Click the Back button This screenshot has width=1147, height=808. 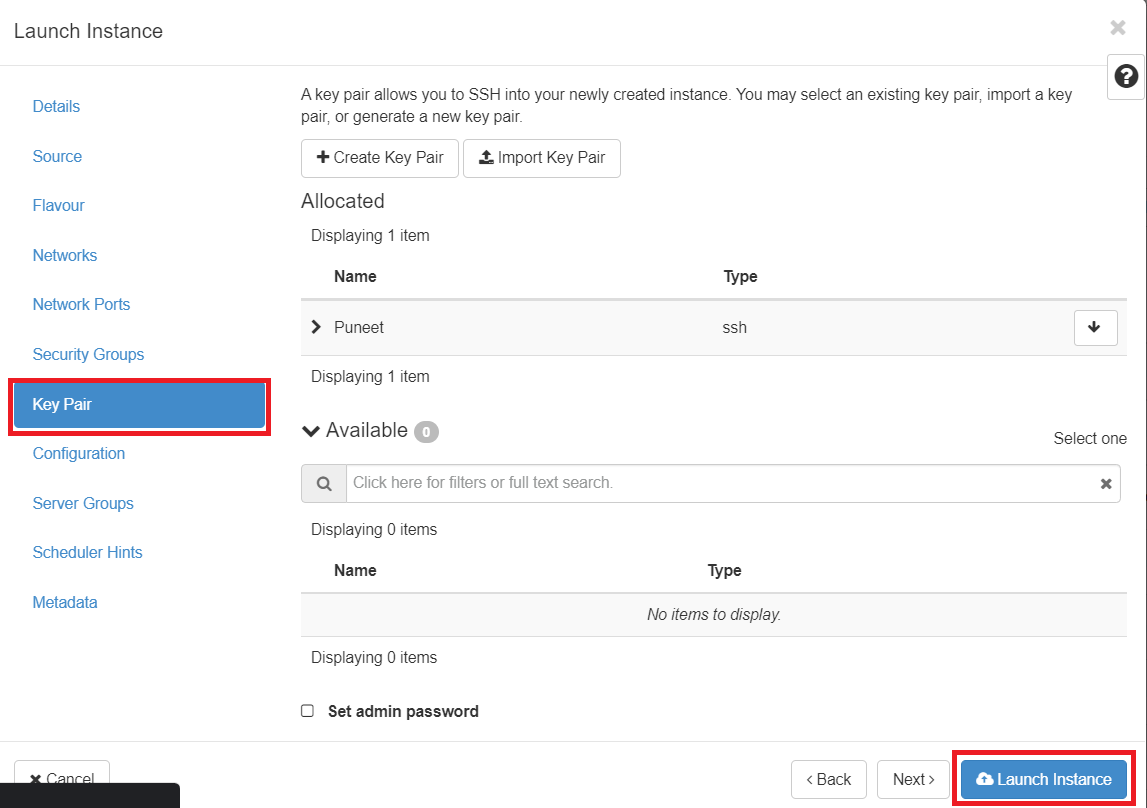tap(828, 779)
